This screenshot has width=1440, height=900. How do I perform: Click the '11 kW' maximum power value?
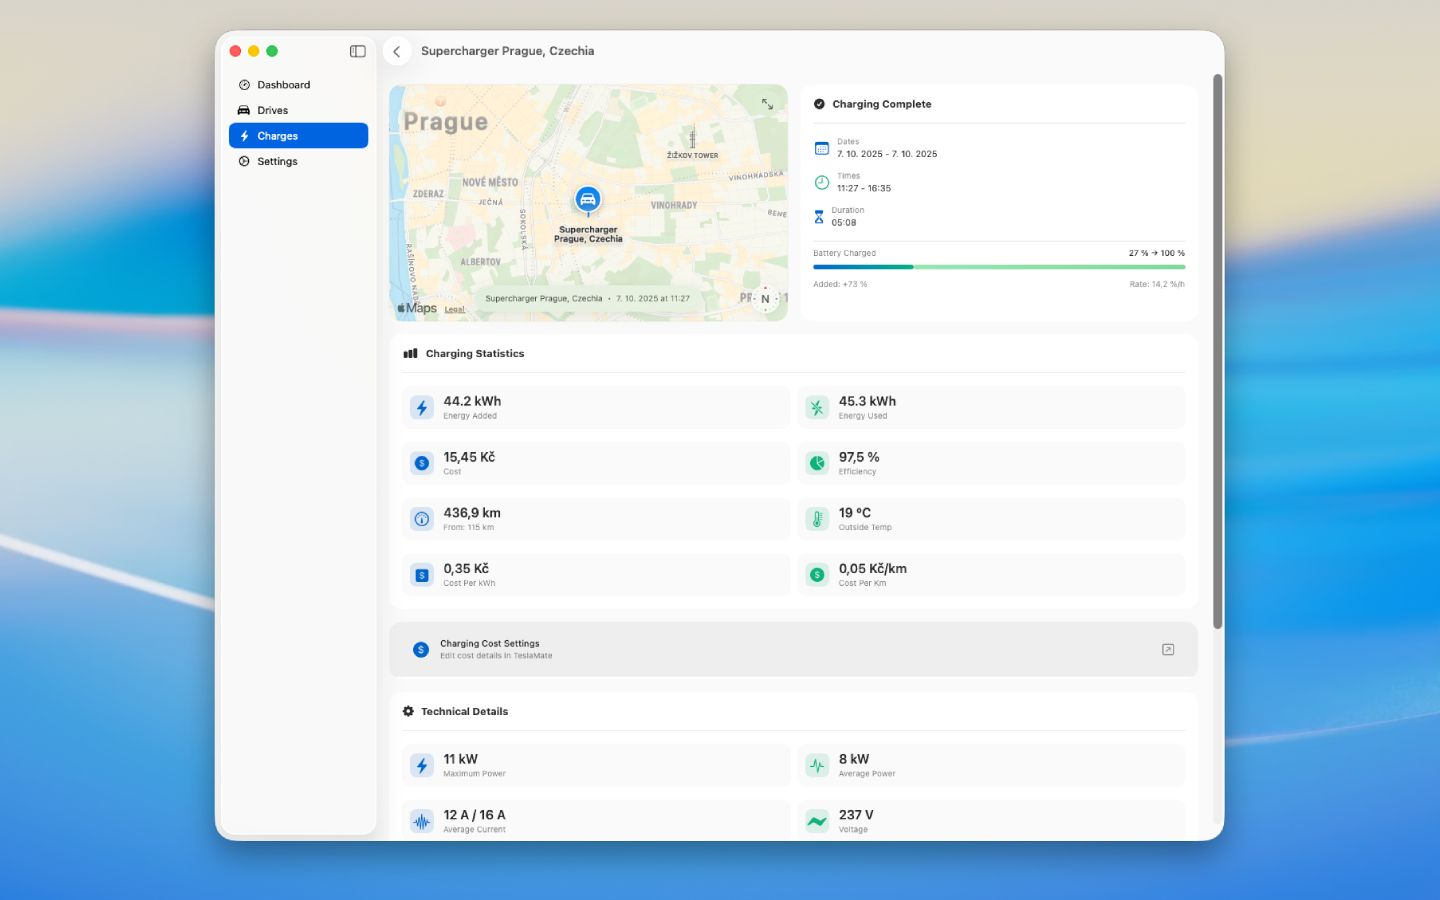click(x=461, y=759)
